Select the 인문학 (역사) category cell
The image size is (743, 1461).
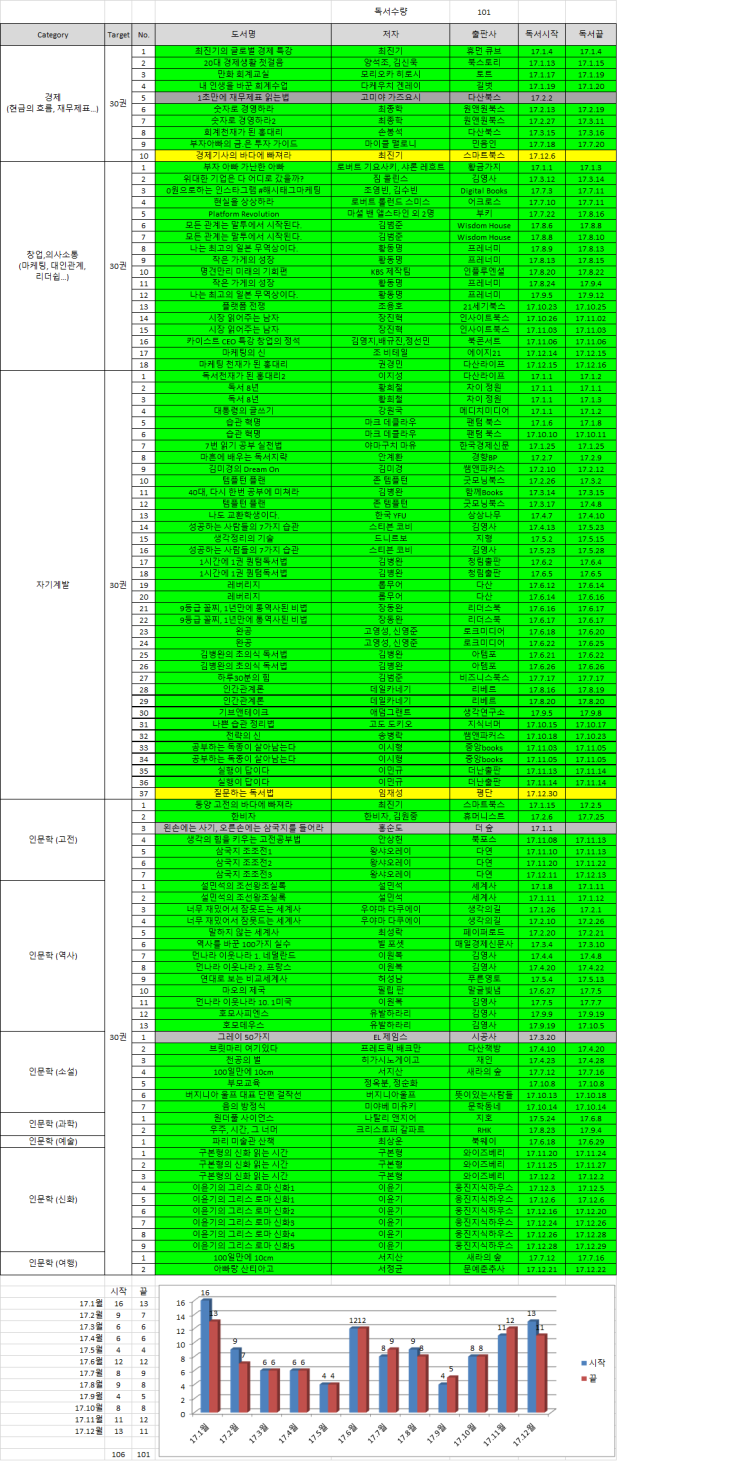coord(52,954)
